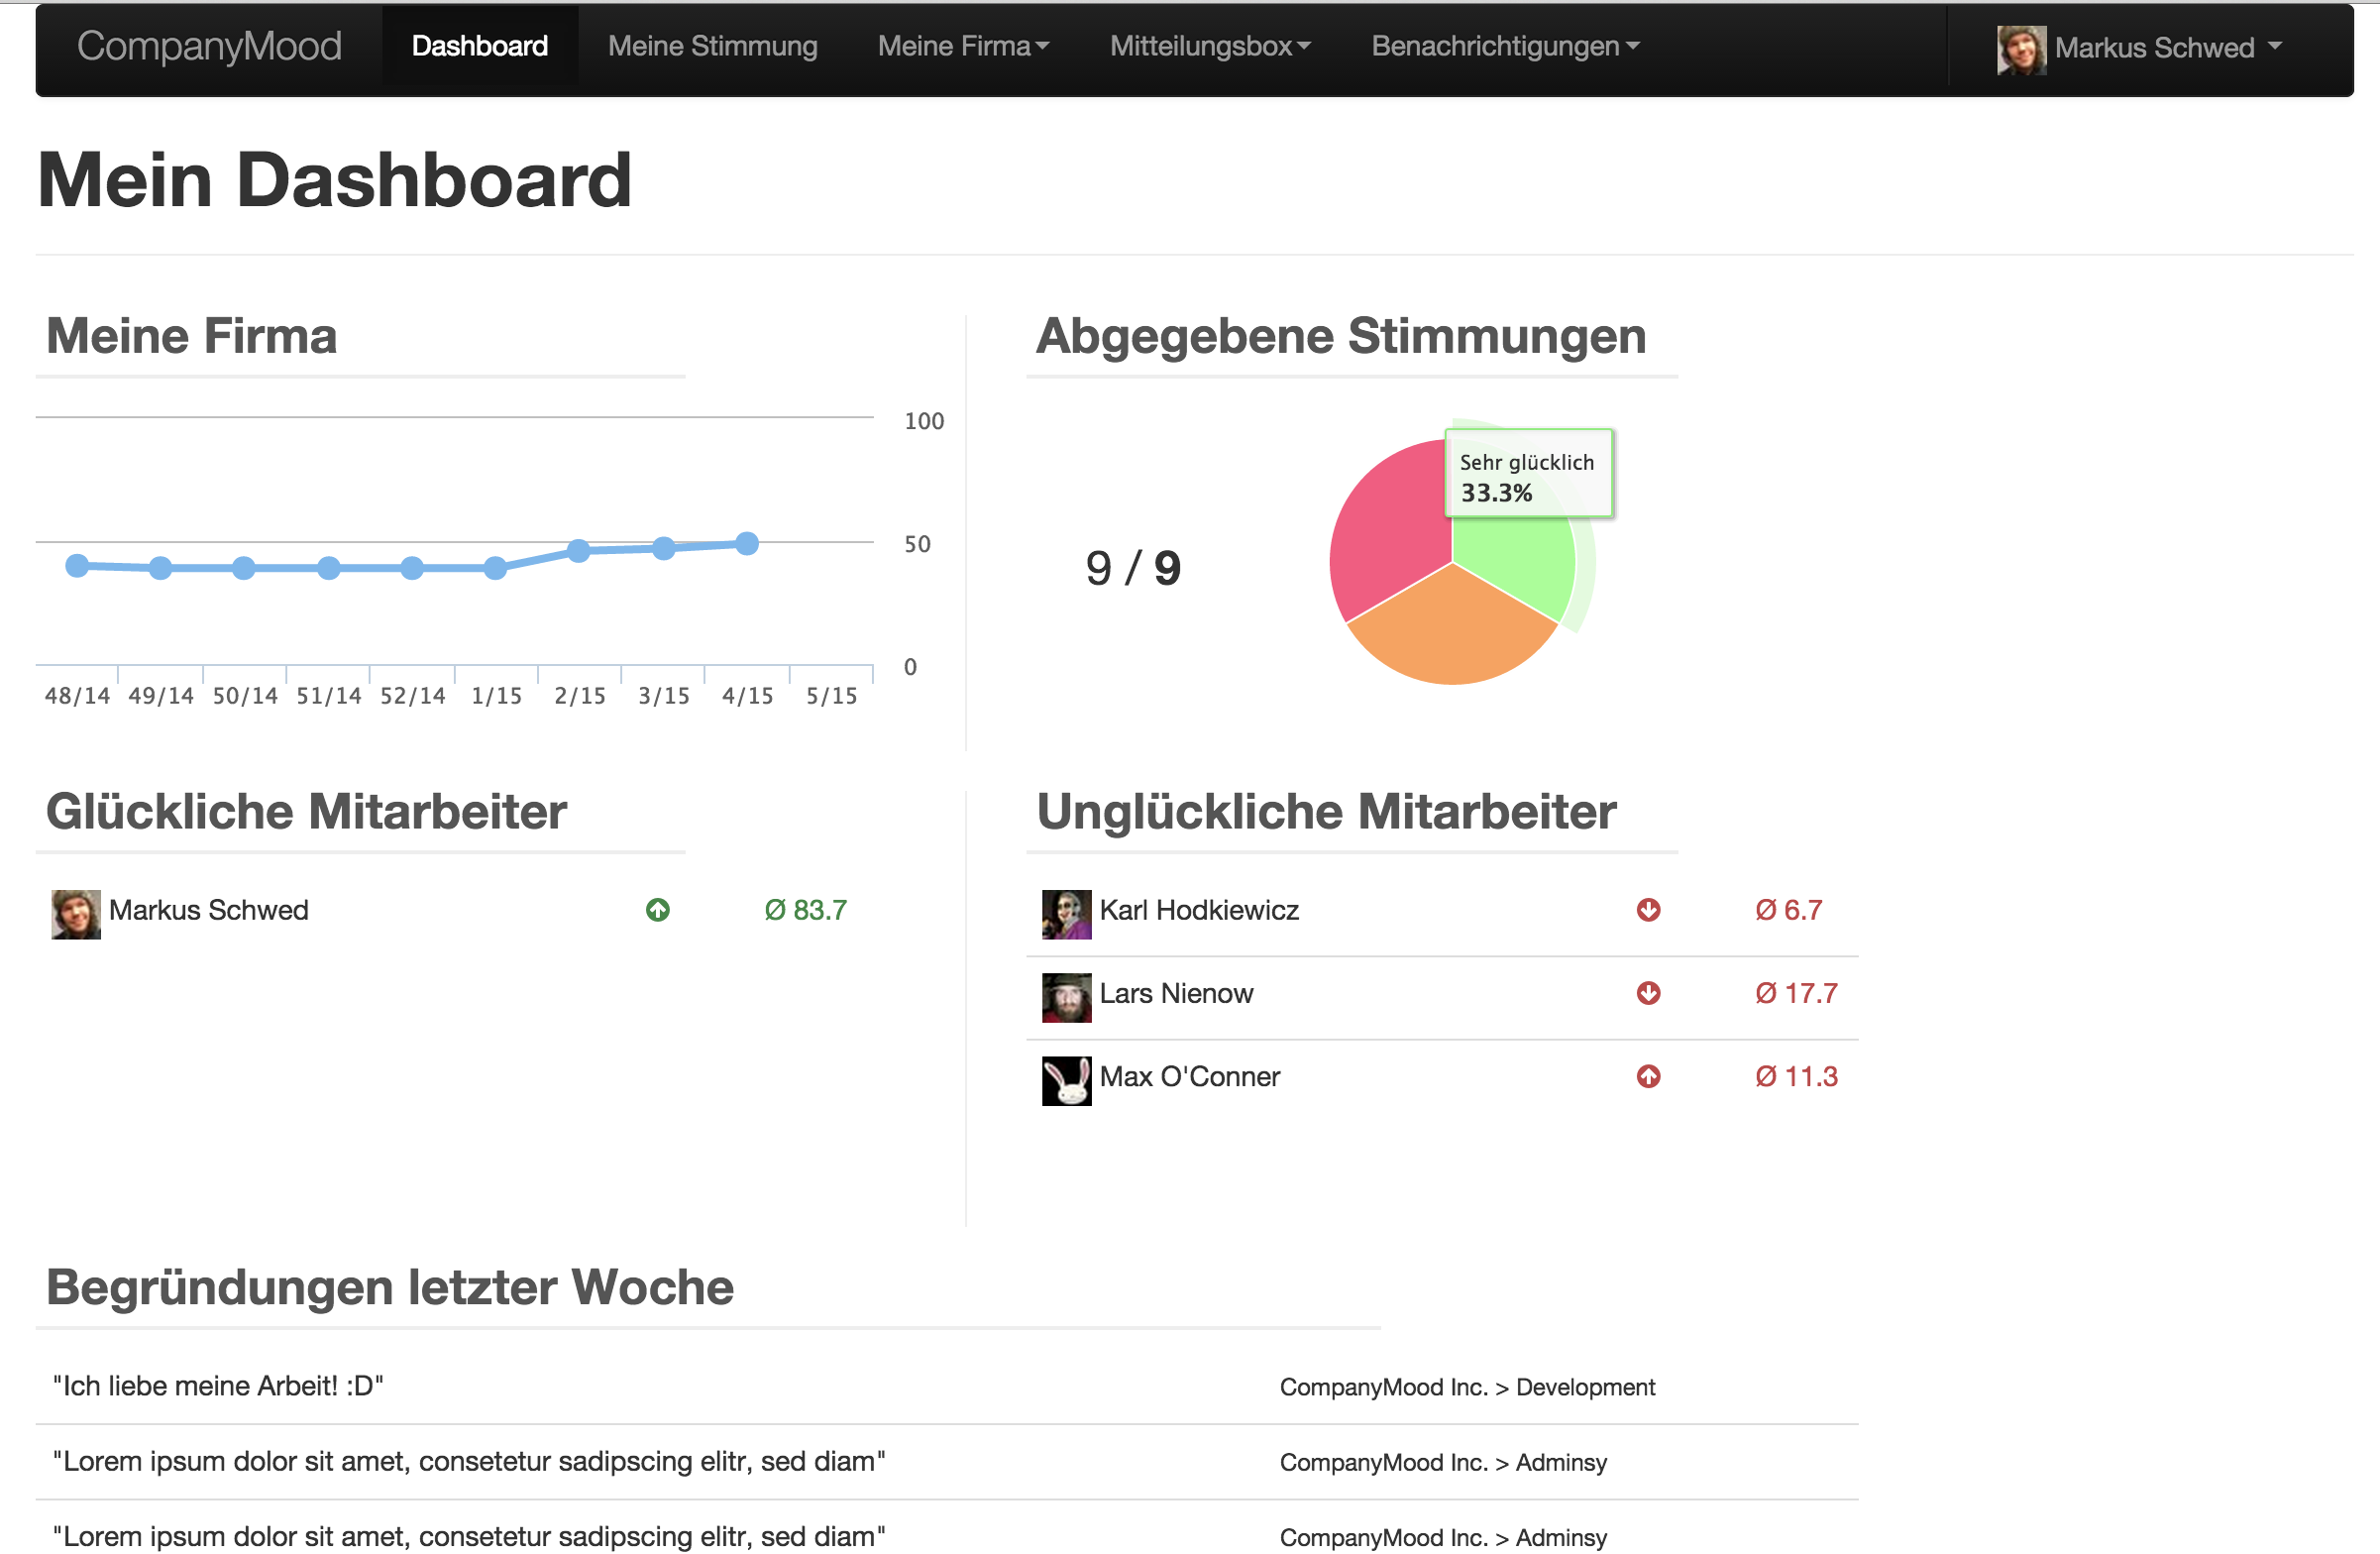The image size is (2380, 1554).
Task: Open the Markus Schwed user menu caret
Action: coord(2275,46)
